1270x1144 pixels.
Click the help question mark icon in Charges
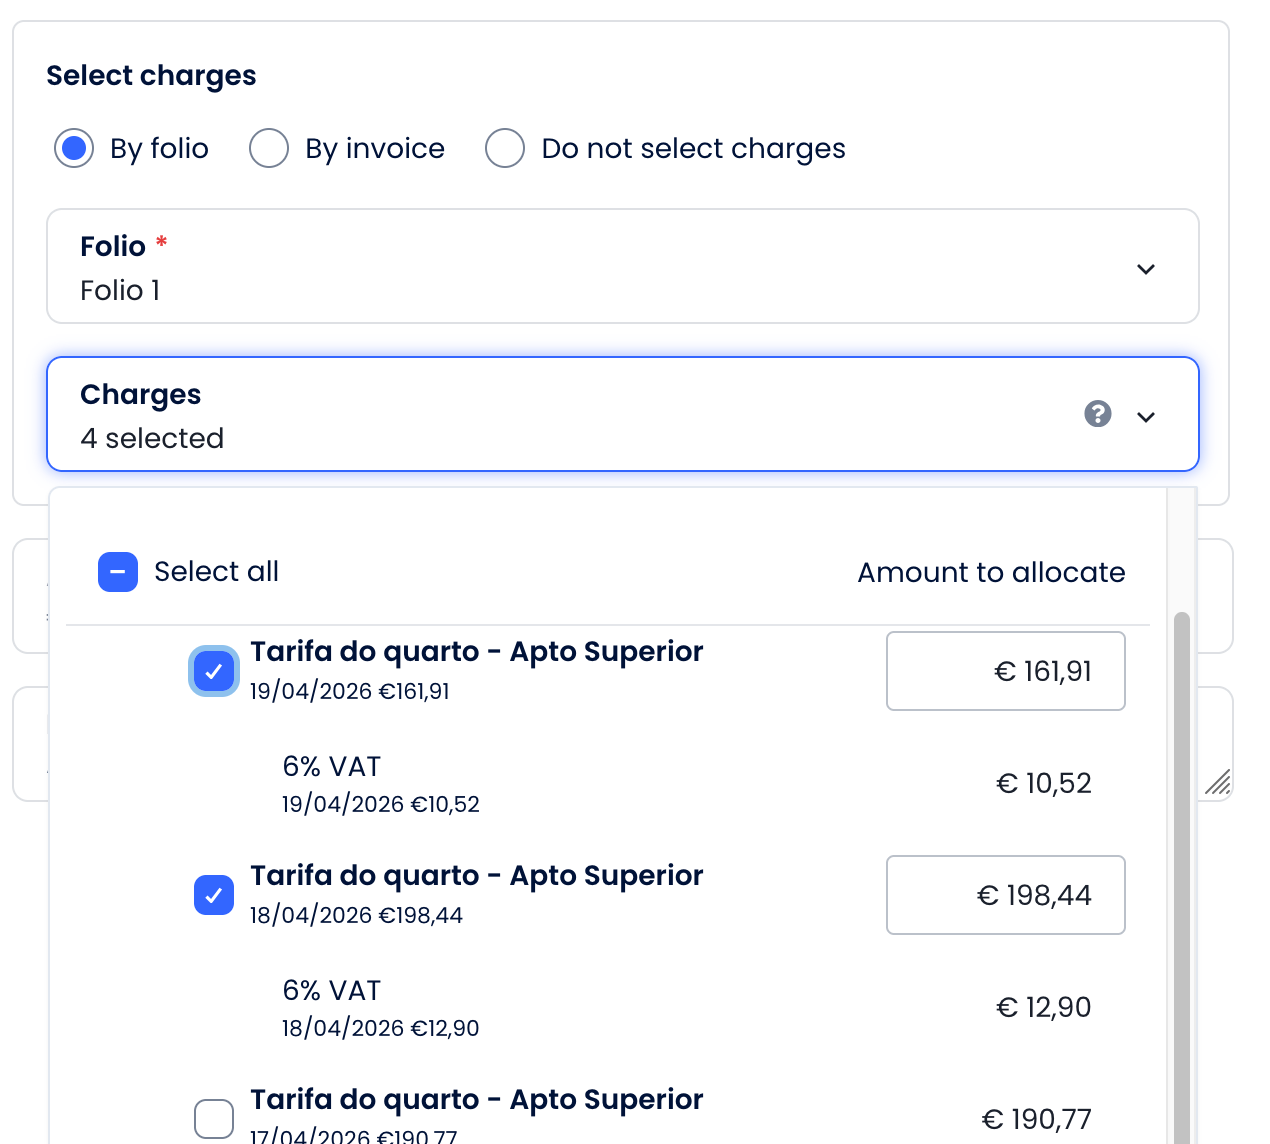tap(1097, 414)
